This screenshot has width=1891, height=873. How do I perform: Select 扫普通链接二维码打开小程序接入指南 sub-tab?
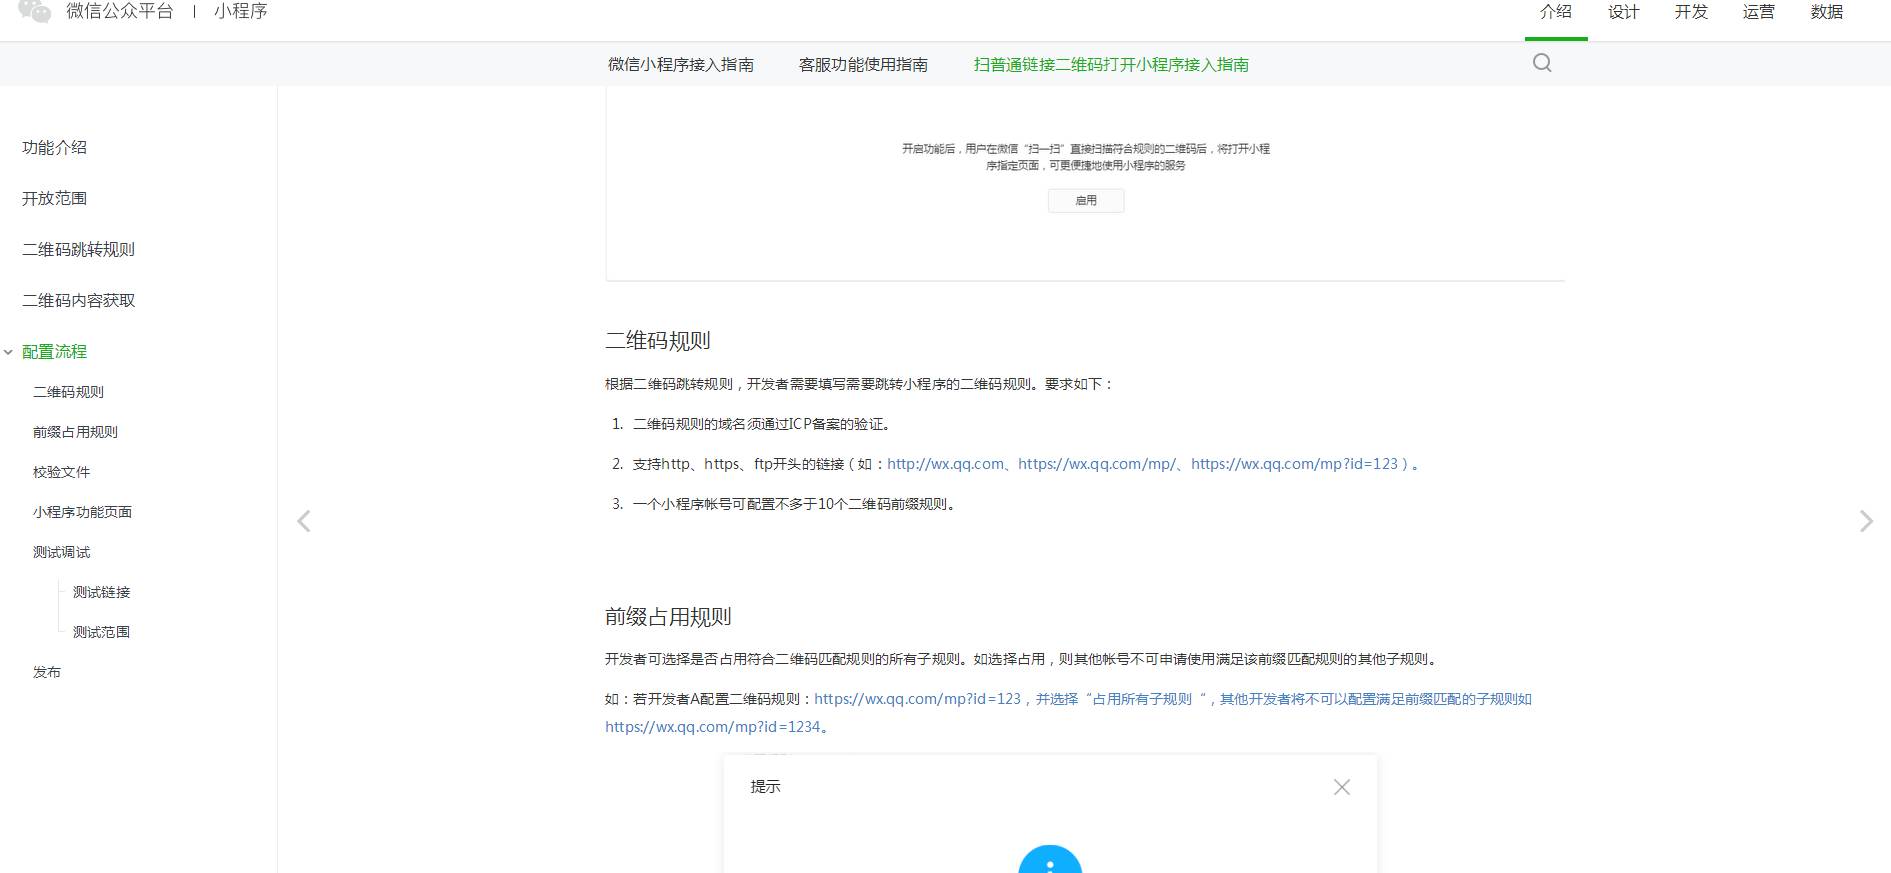(1111, 65)
